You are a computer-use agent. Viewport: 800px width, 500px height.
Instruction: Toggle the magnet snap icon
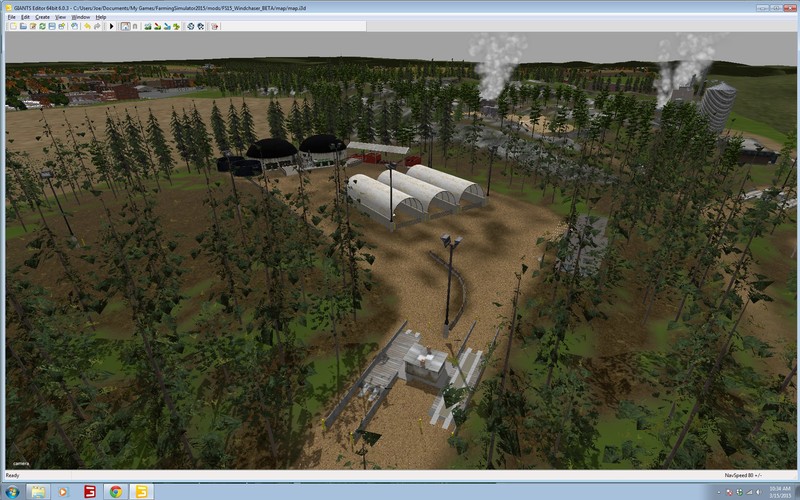point(135,26)
